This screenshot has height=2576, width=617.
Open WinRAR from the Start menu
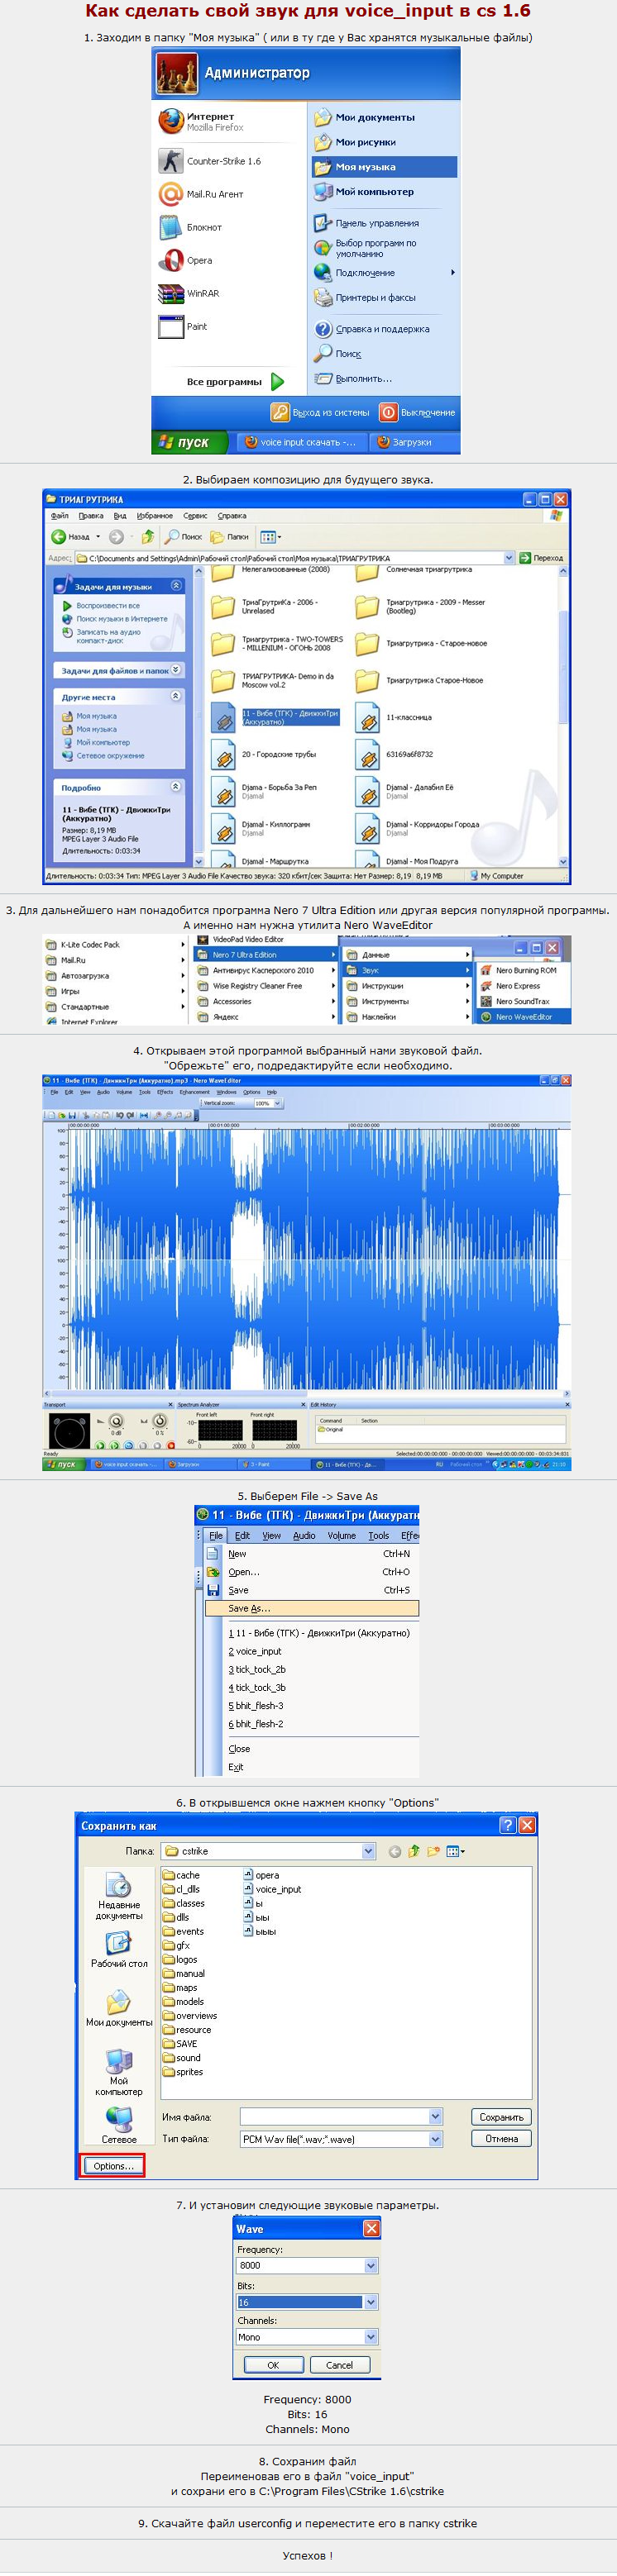pos(190,293)
